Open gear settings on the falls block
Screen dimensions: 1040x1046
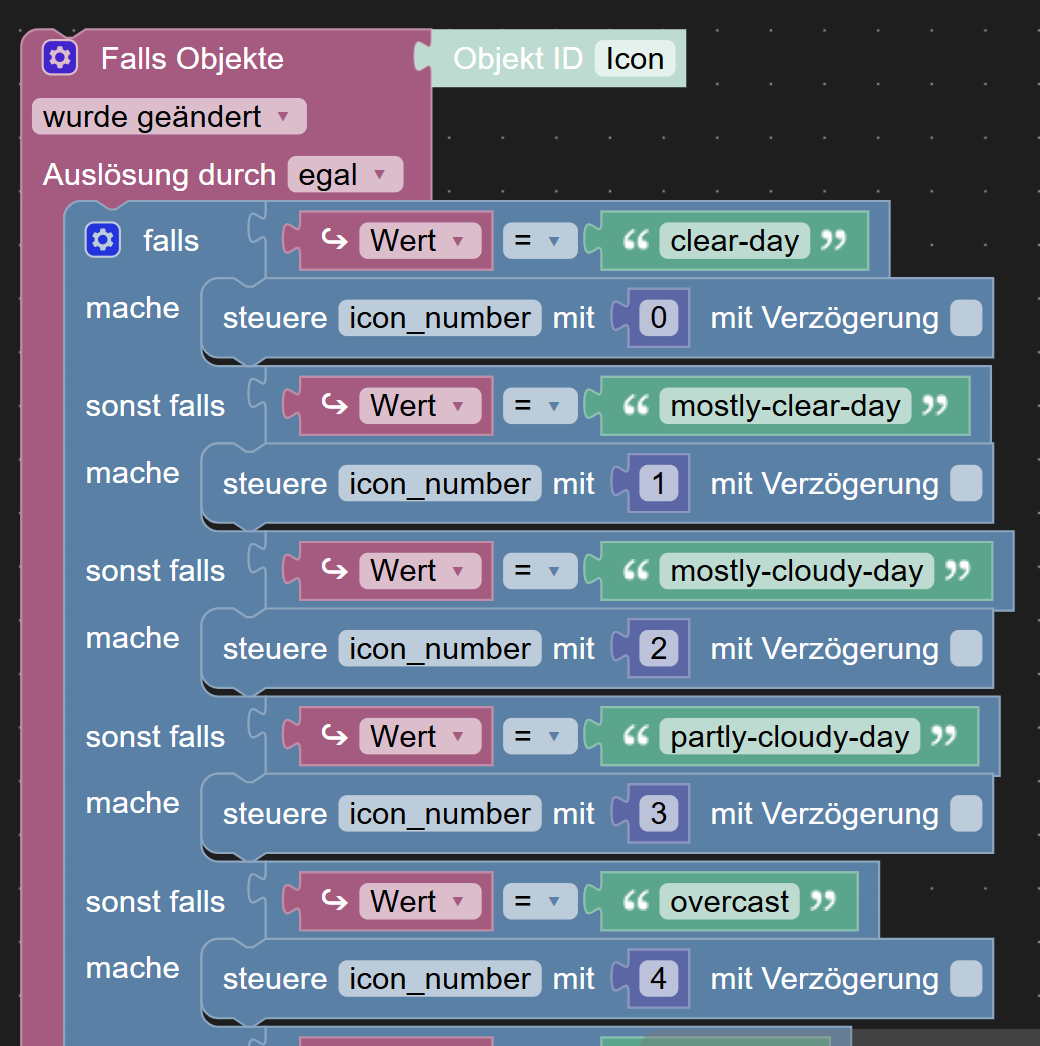pos(102,241)
